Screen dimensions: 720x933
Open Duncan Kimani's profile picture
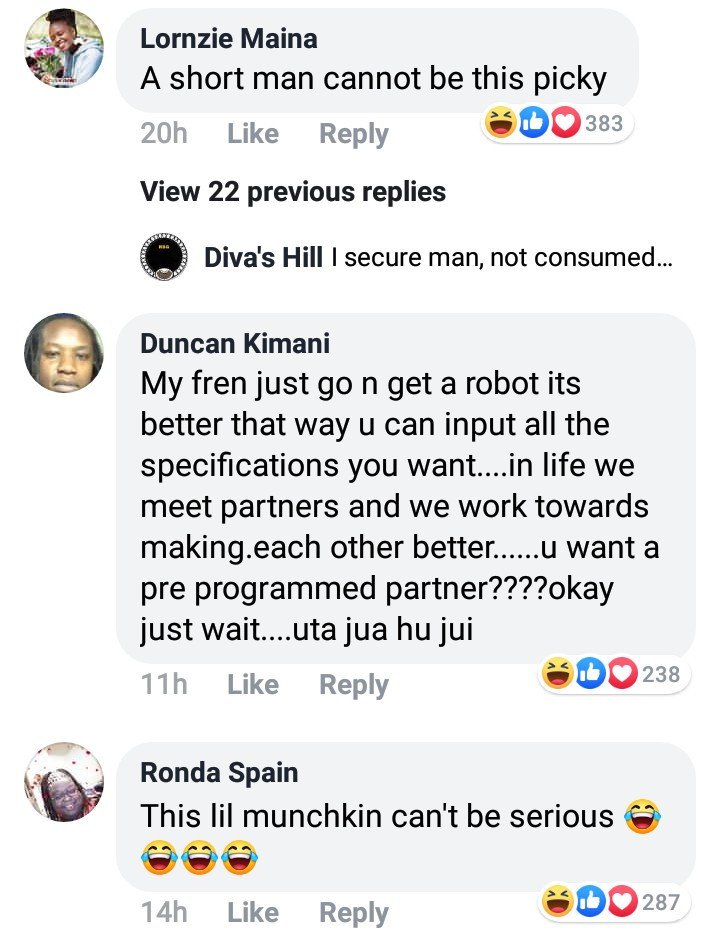pos(64,353)
